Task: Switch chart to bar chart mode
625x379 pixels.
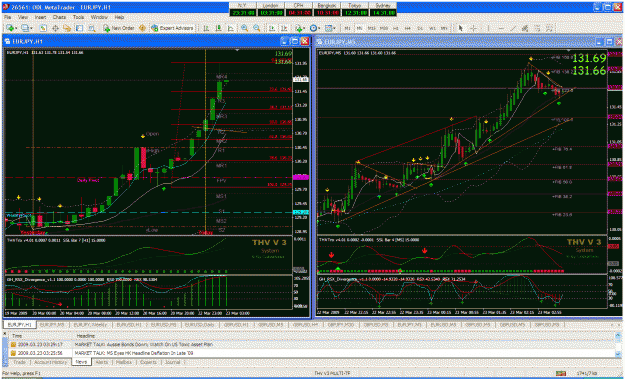Action: 206,28
